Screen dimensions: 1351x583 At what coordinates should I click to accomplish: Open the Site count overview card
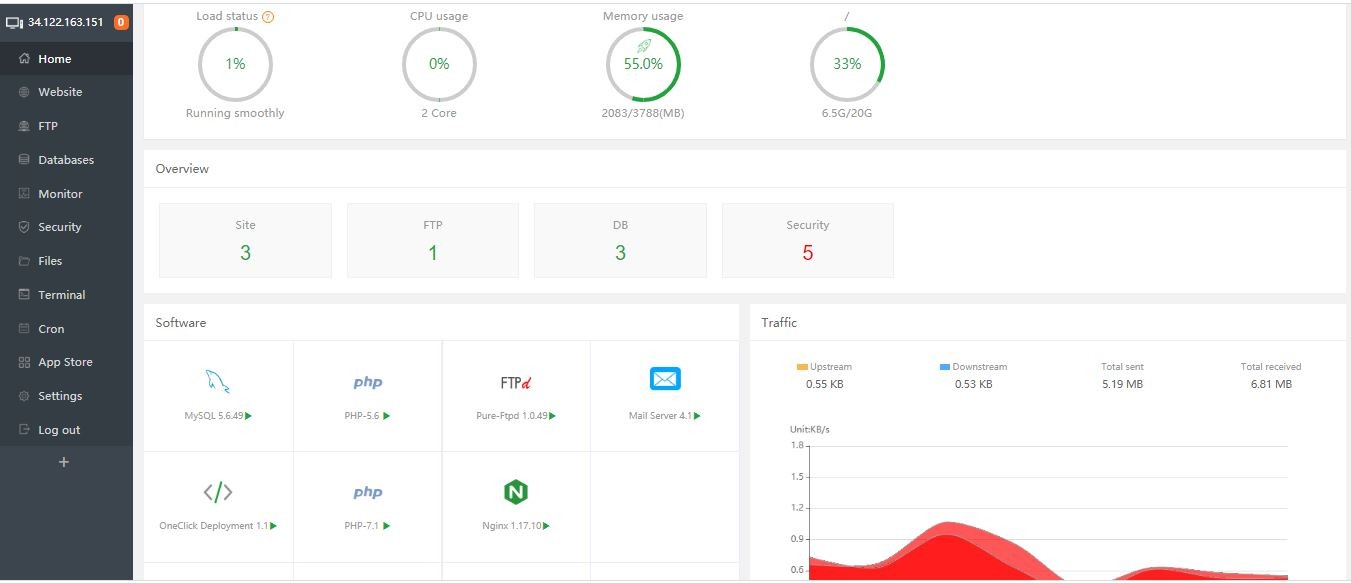click(x=245, y=240)
